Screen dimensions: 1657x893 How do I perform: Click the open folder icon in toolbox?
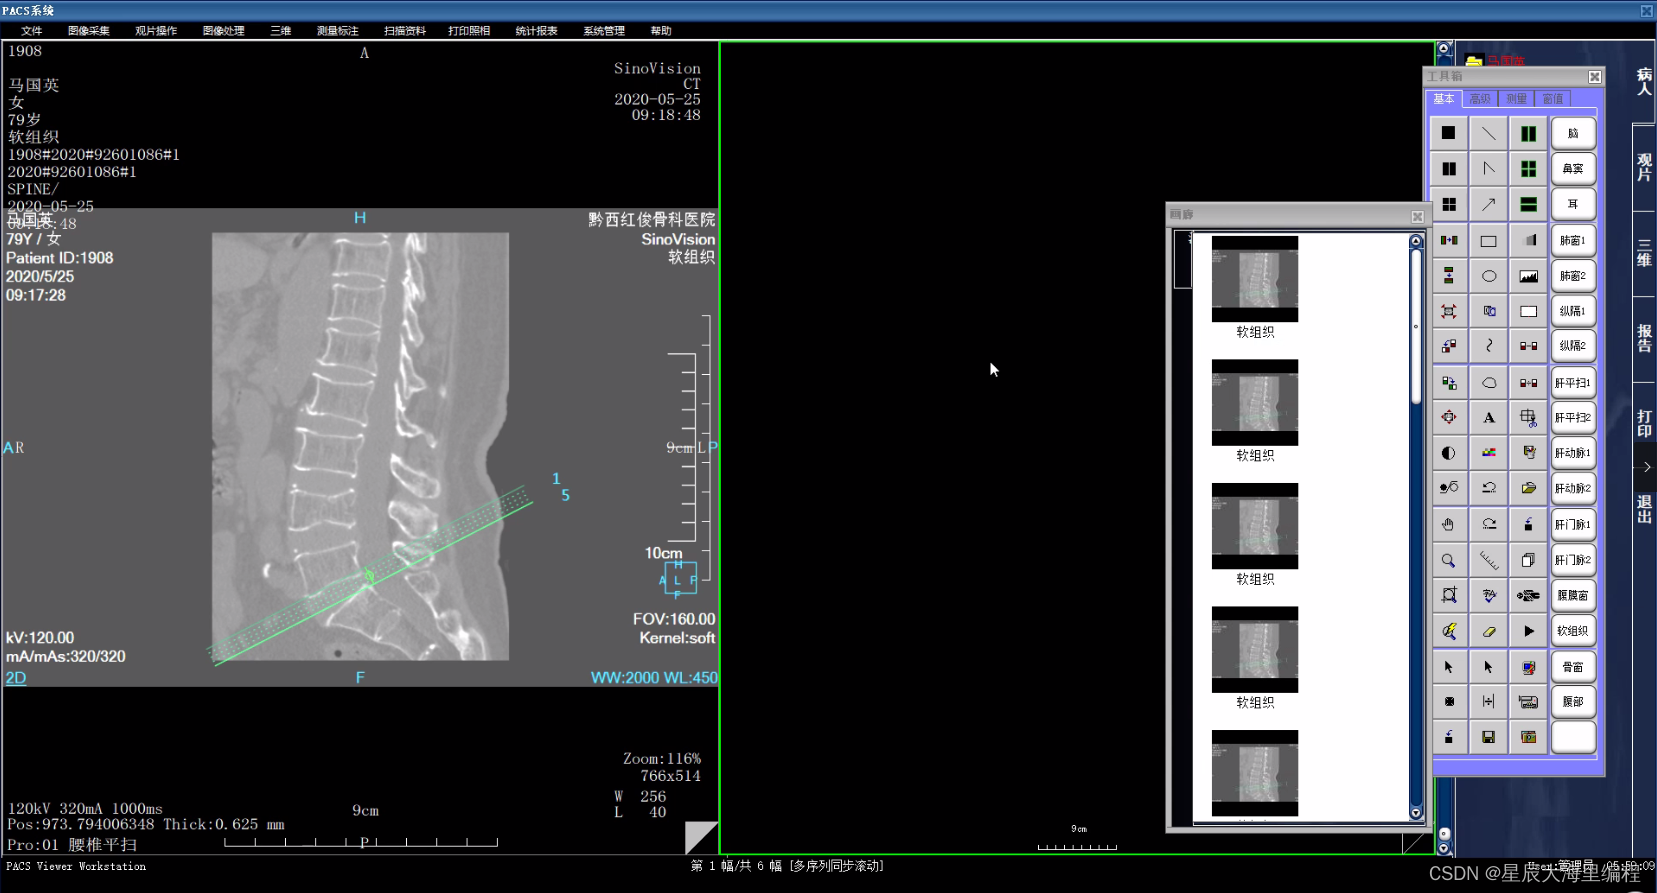[1528, 488]
